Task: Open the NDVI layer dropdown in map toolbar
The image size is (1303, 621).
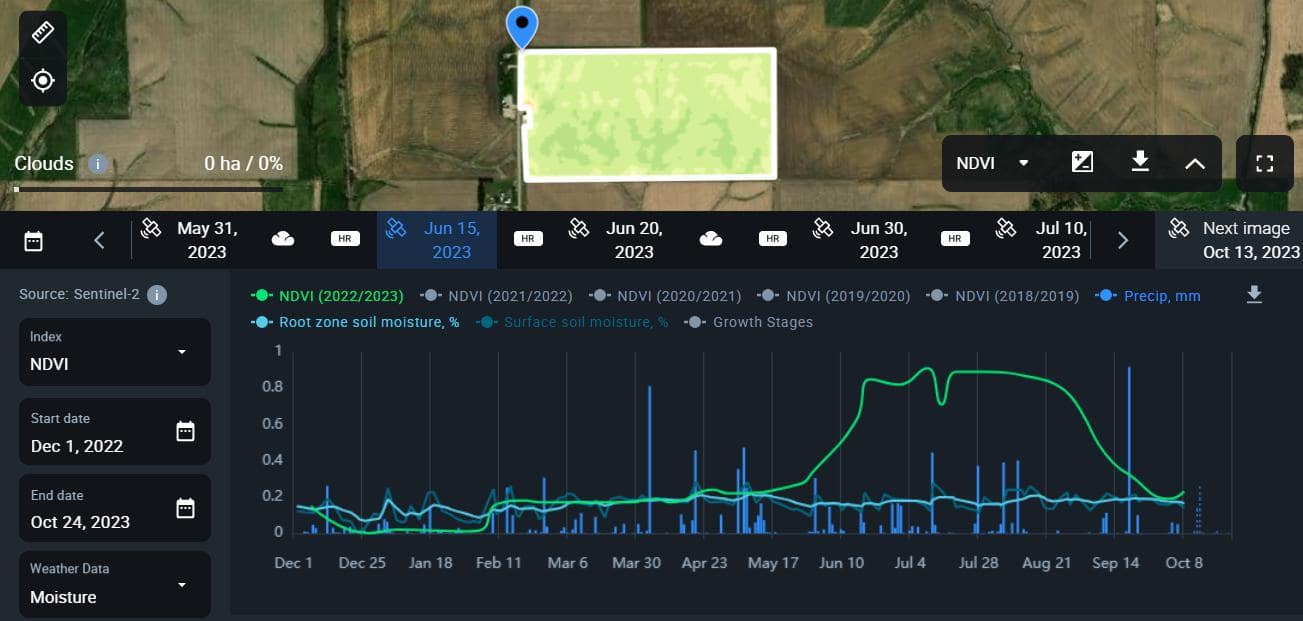Action: [x=993, y=163]
